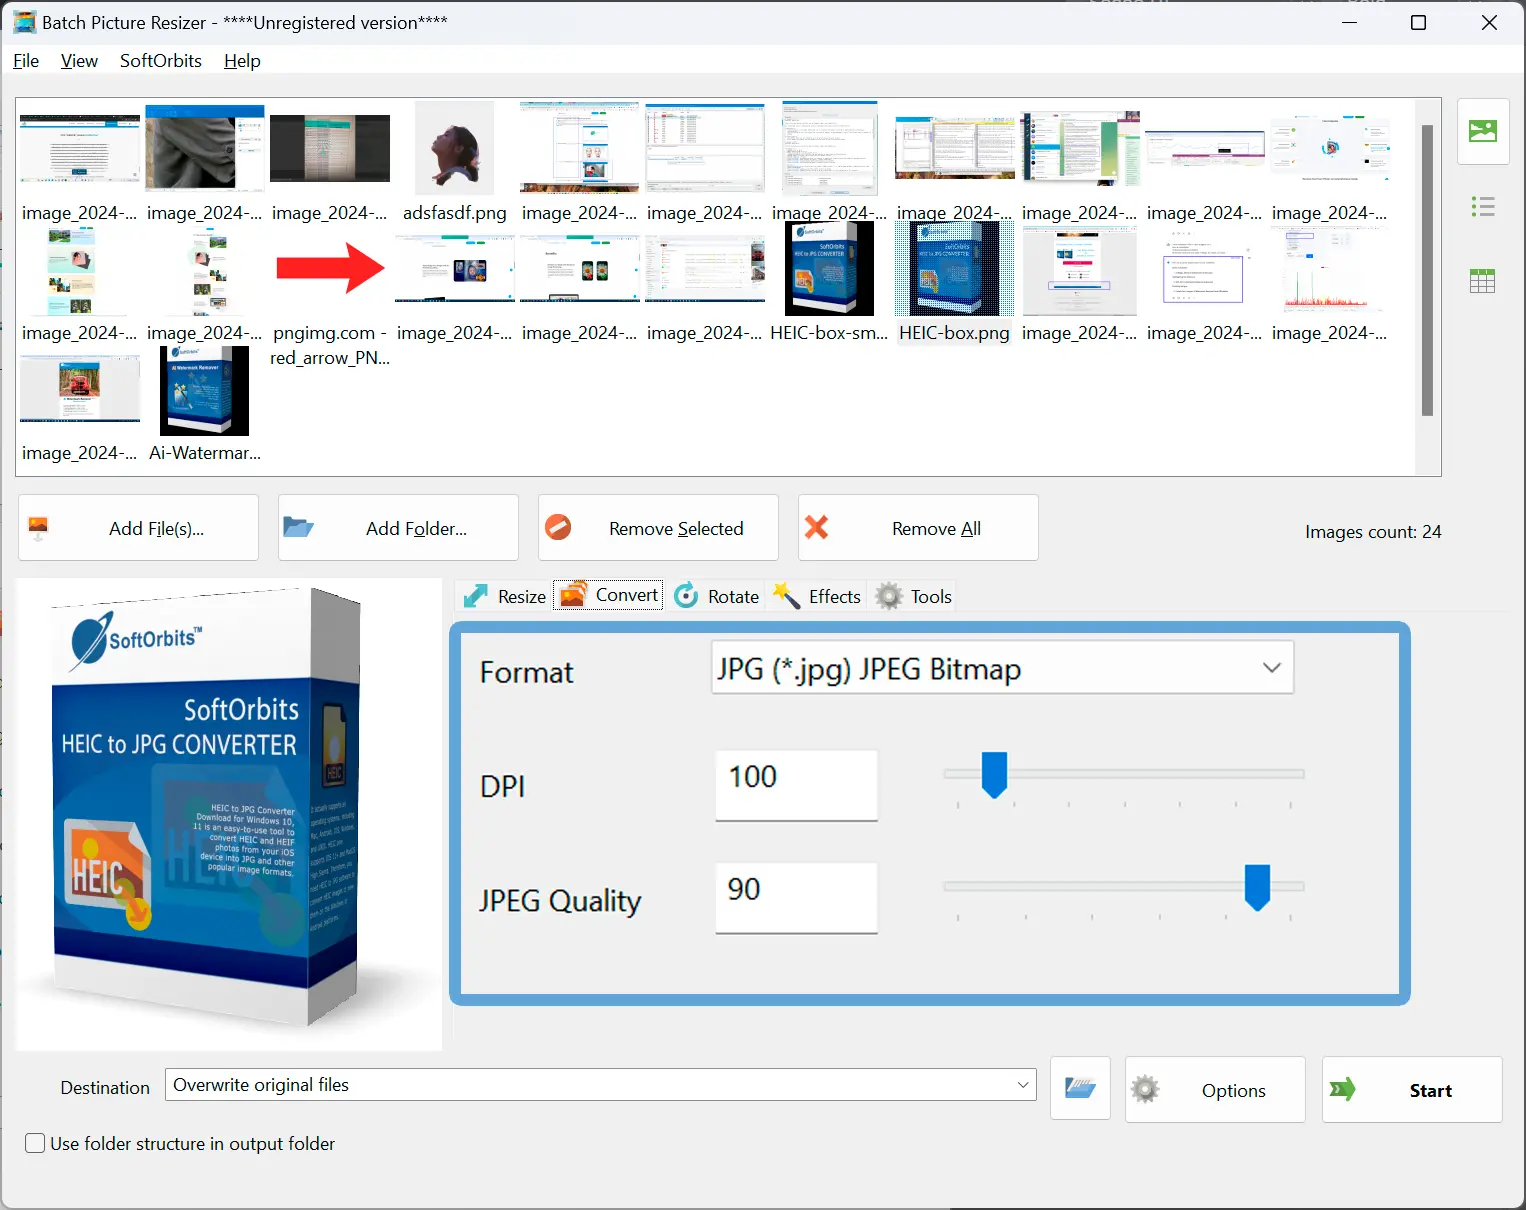Click the DPI slider handle
Viewport: 1526px width, 1210px height.
pyautogui.click(x=994, y=775)
